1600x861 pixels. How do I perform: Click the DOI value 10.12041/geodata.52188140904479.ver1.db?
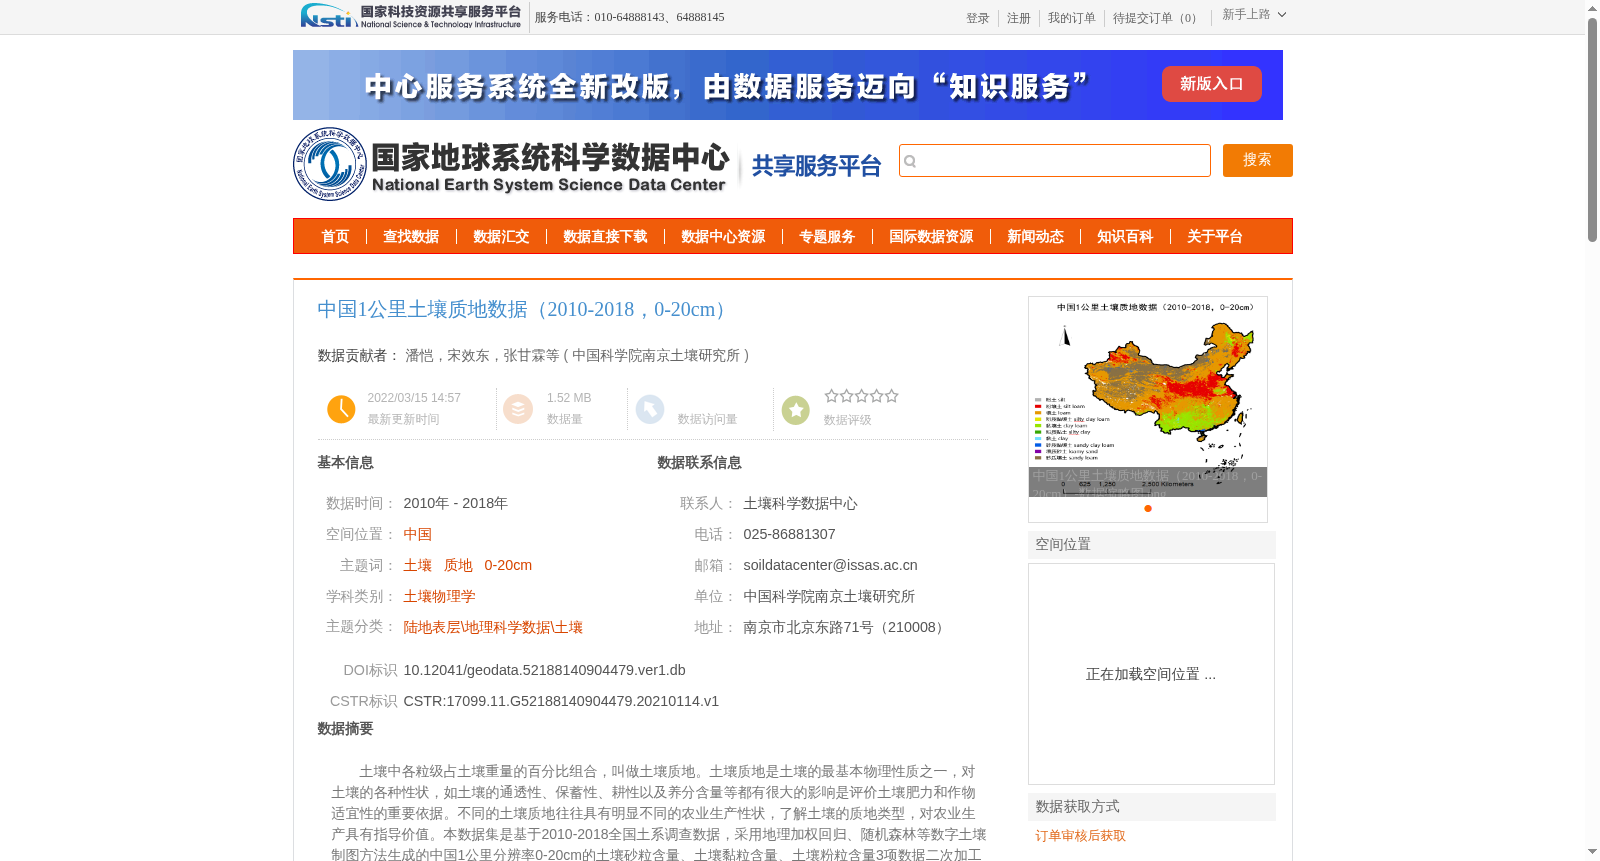pyautogui.click(x=544, y=670)
